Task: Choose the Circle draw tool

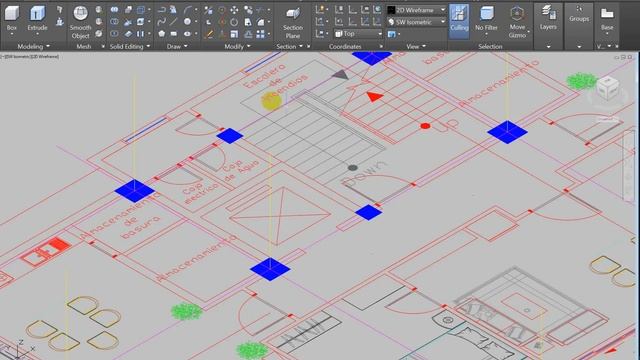Action: click(x=187, y=22)
